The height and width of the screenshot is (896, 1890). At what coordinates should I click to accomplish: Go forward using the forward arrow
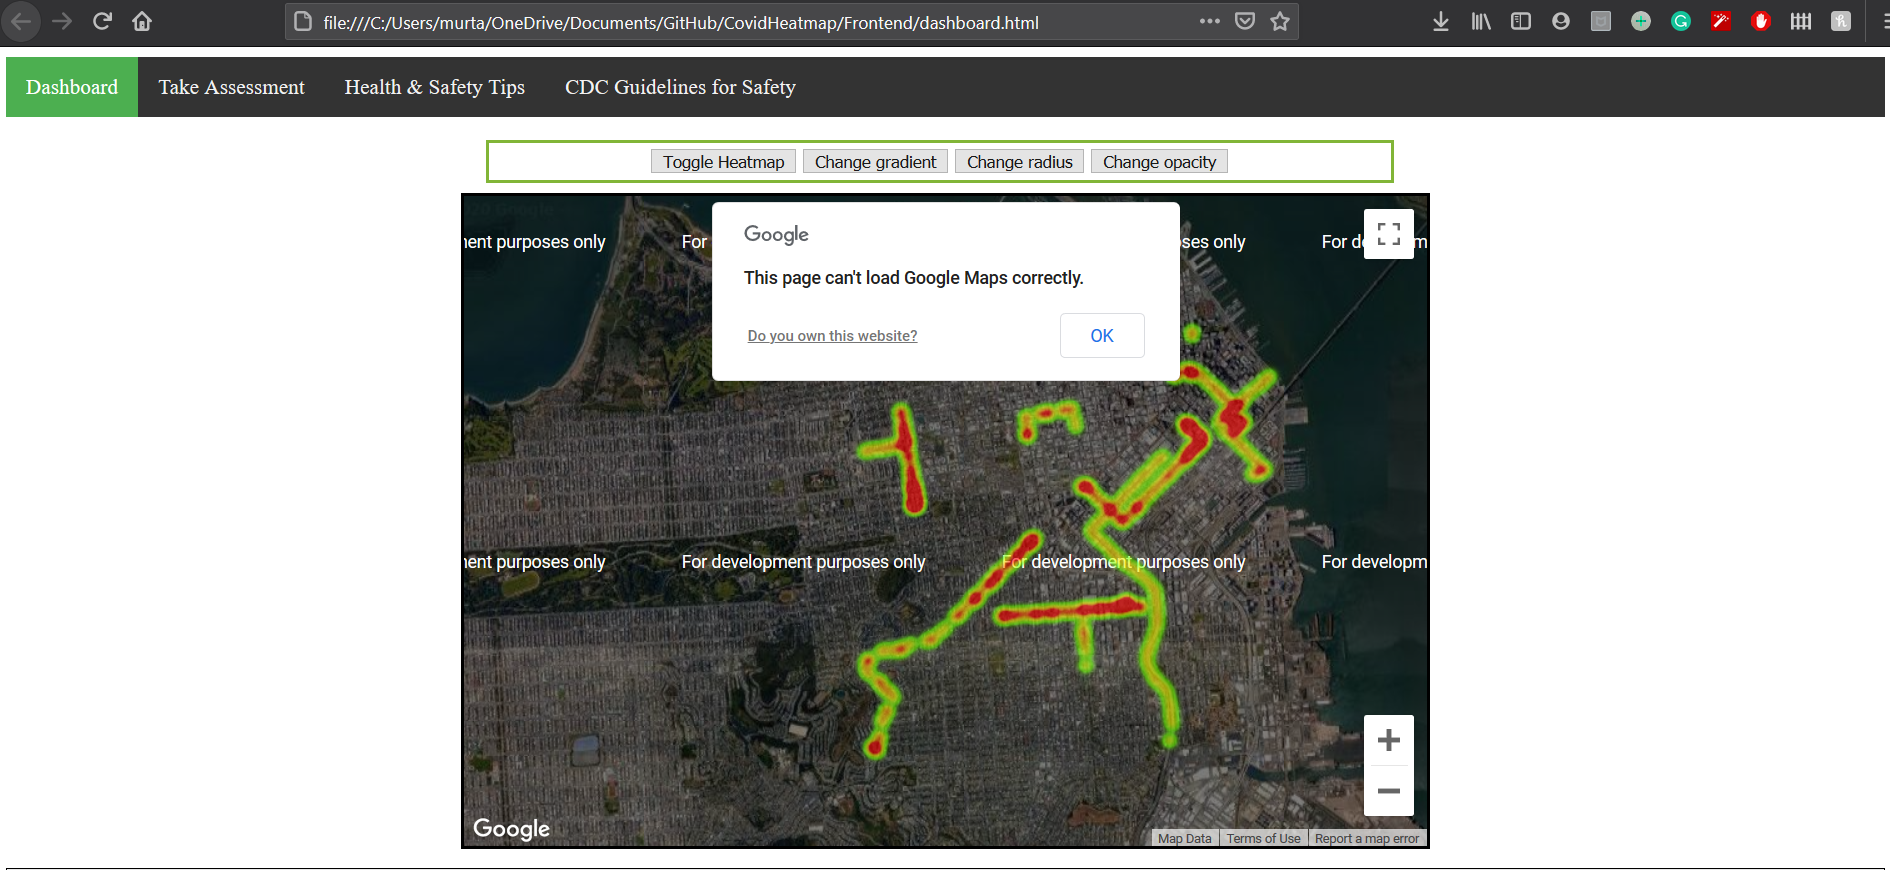coord(62,21)
